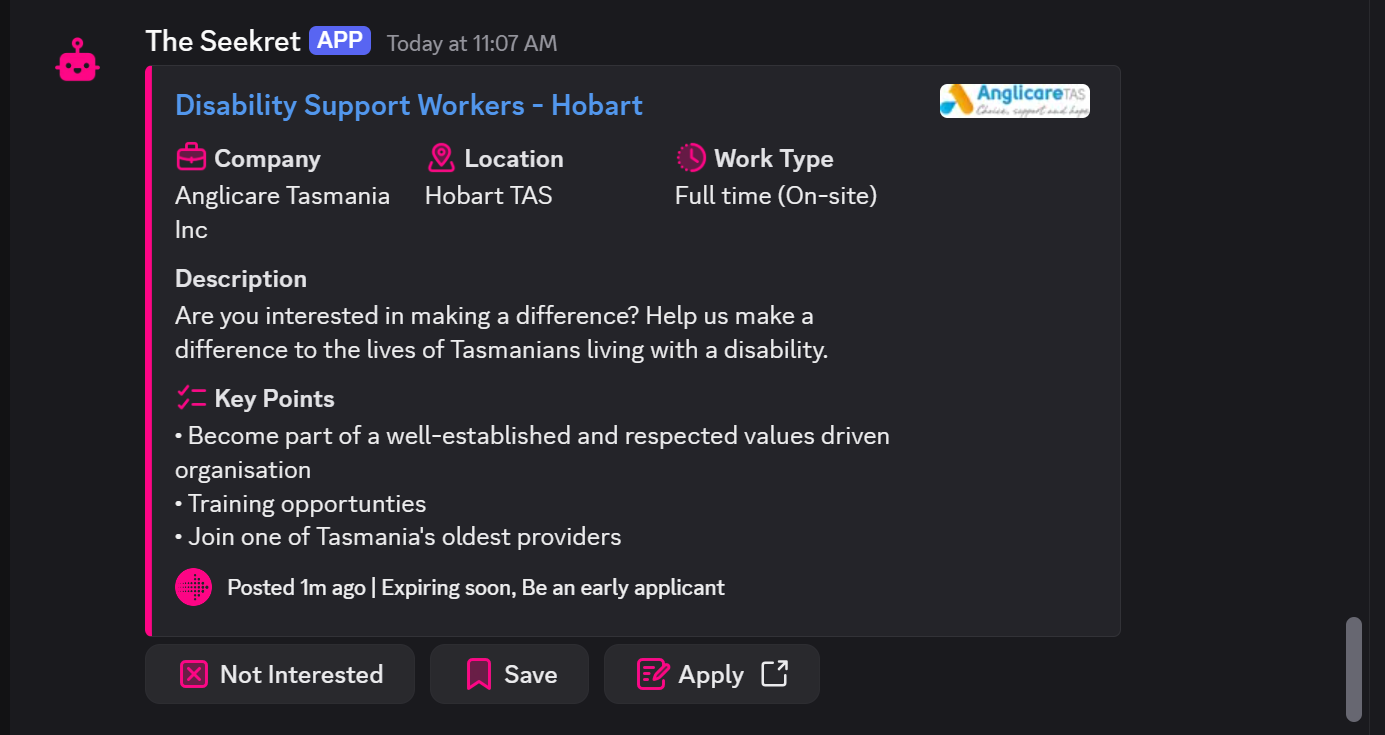Click the external link arrow icon on Apply

[x=775, y=673]
